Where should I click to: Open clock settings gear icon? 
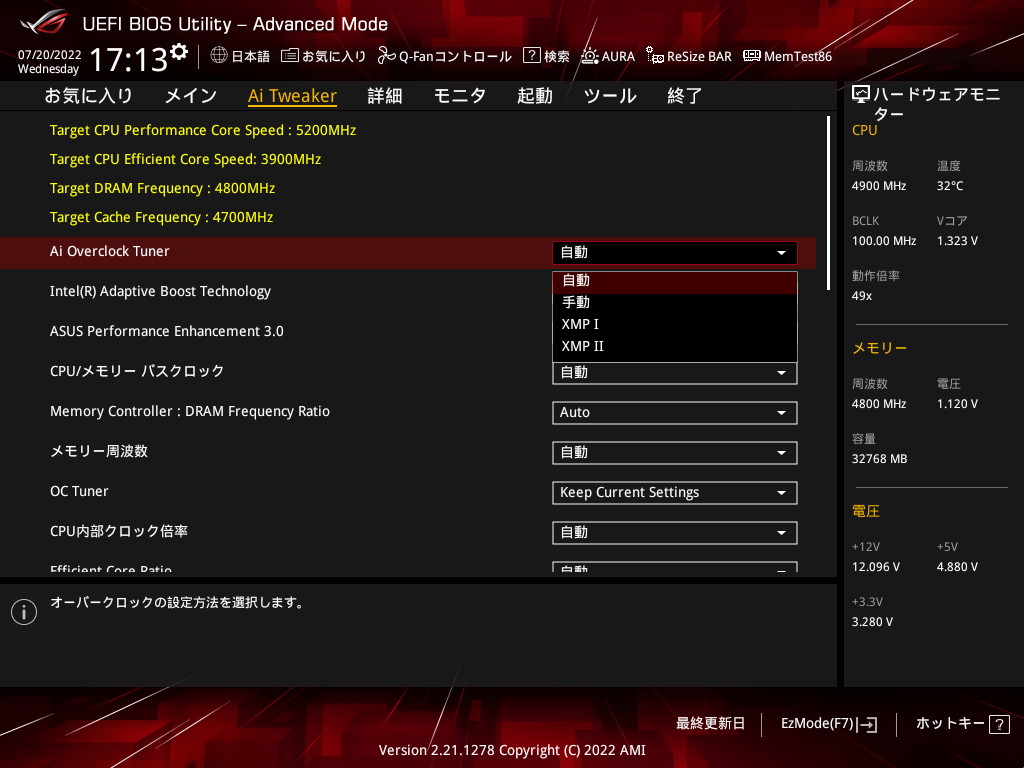(179, 52)
